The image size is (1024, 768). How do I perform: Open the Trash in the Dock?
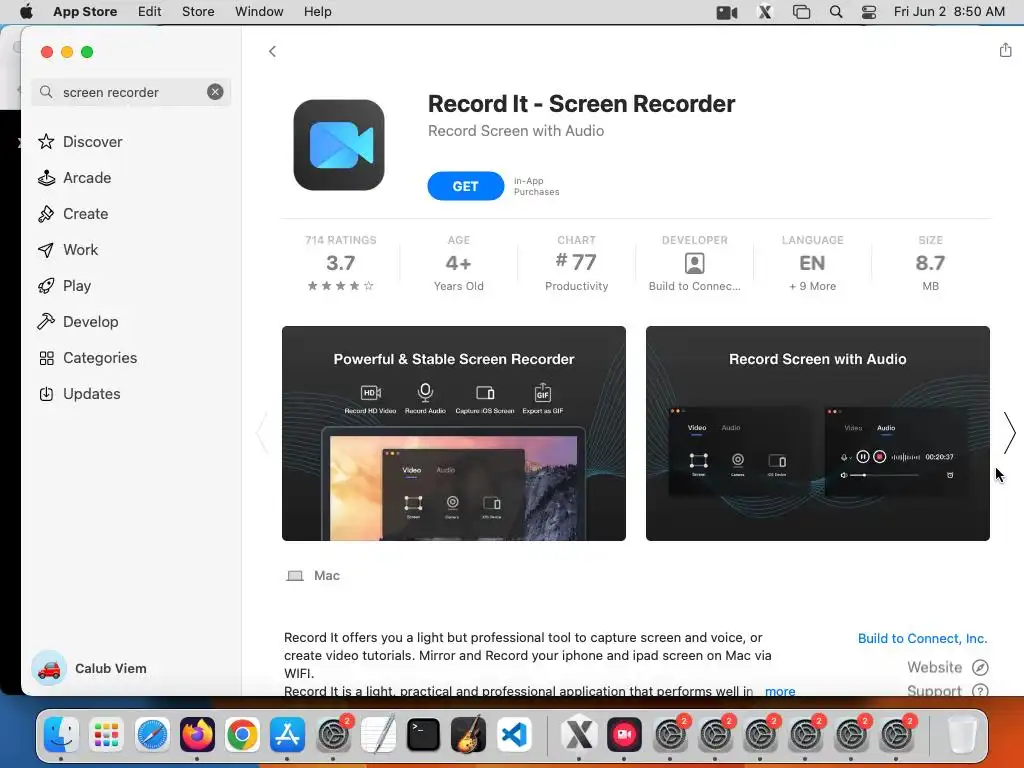click(962, 735)
